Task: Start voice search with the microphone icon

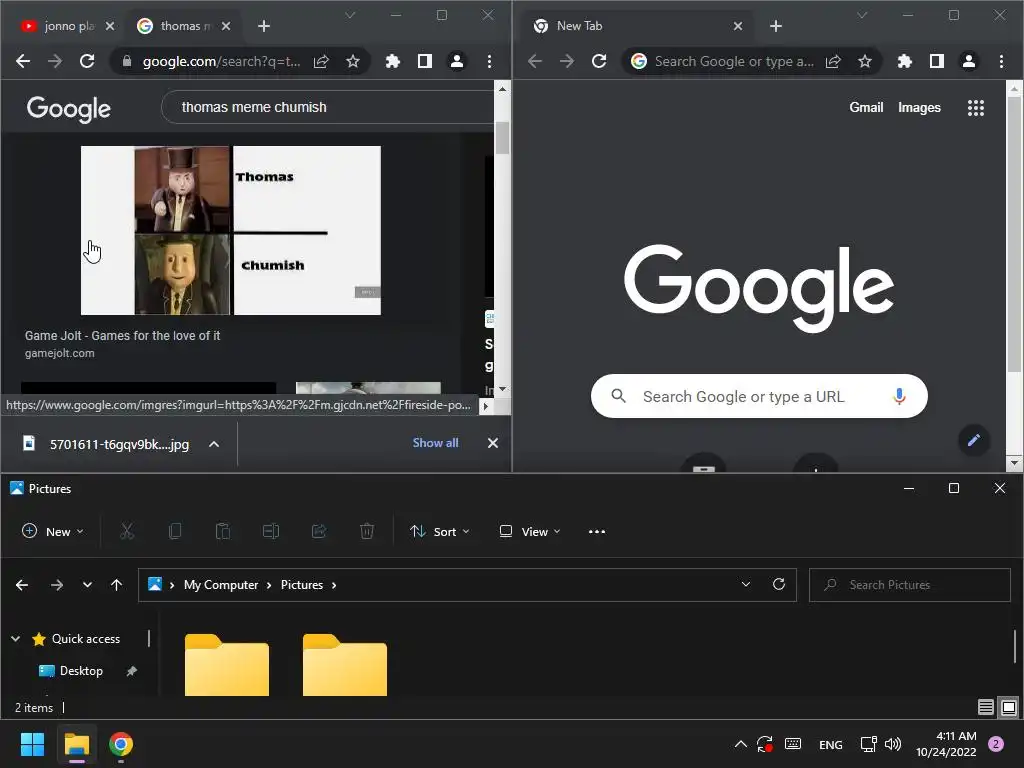Action: point(899,396)
